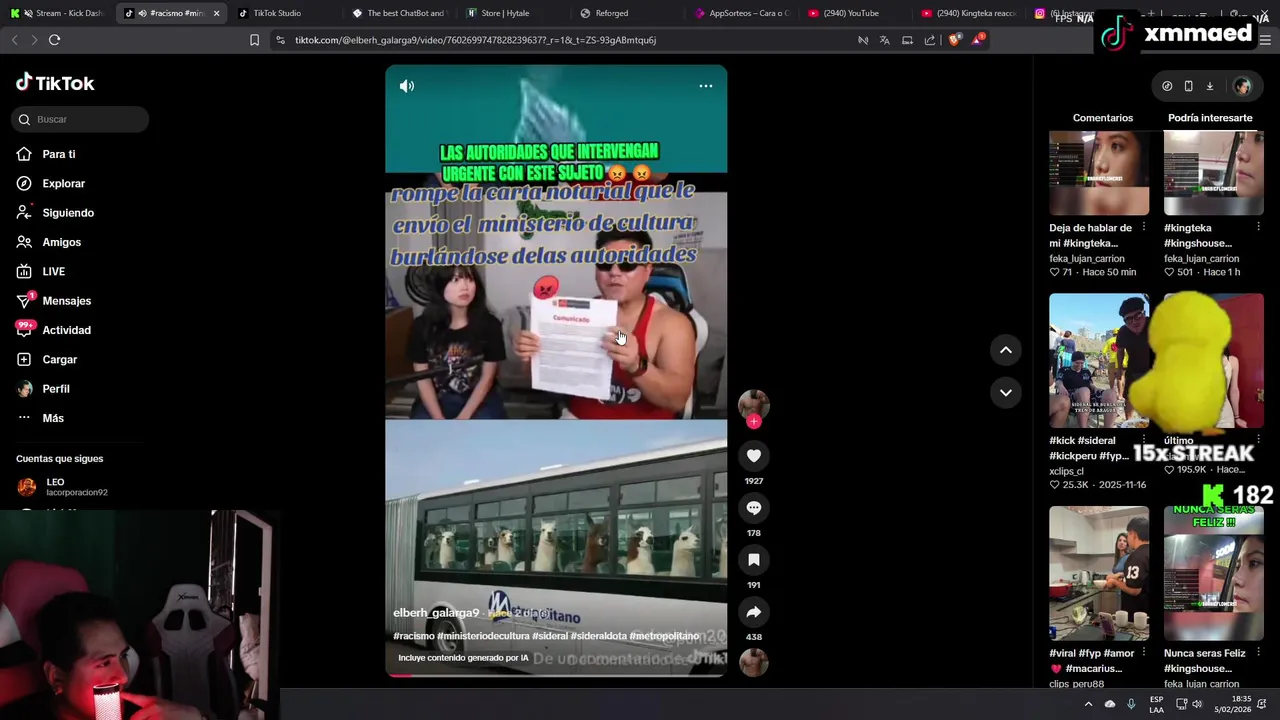Like the video with the heart icon

click(x=754, y=456)
